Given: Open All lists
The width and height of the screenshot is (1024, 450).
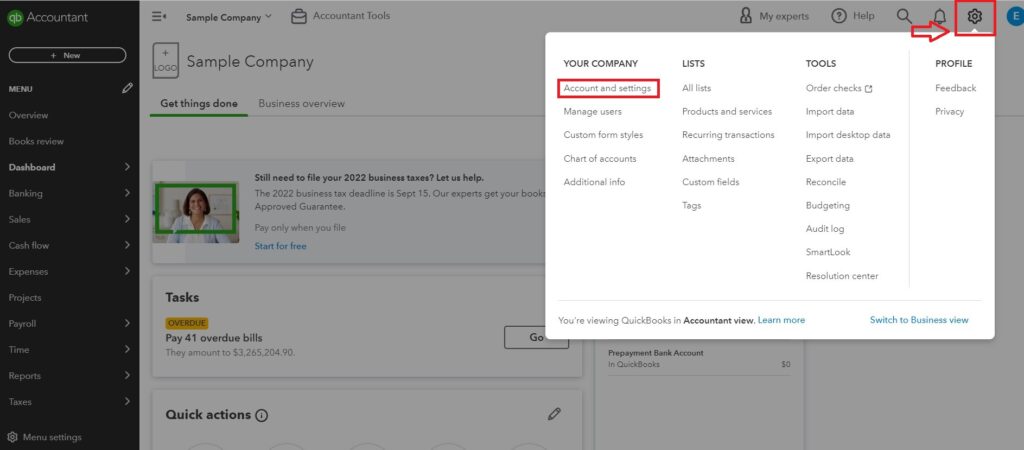Looking at the screenshot, I should click(696, 88).
